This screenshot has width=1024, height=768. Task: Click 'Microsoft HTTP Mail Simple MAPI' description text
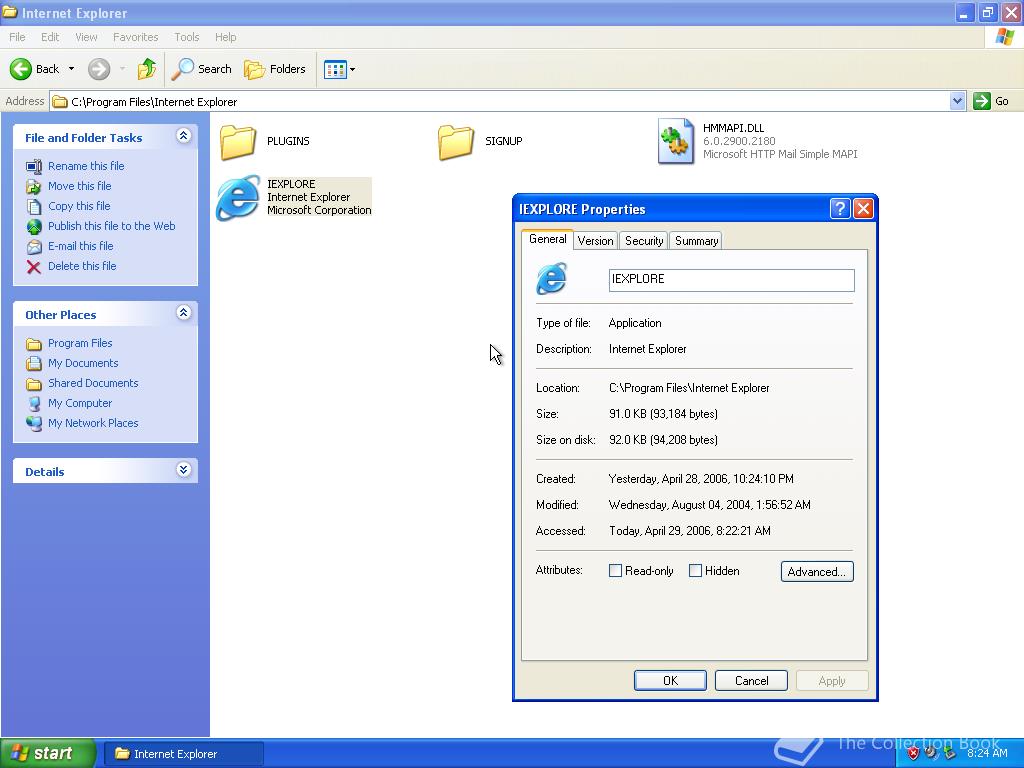pyautogui.click(x=780, y=154)
